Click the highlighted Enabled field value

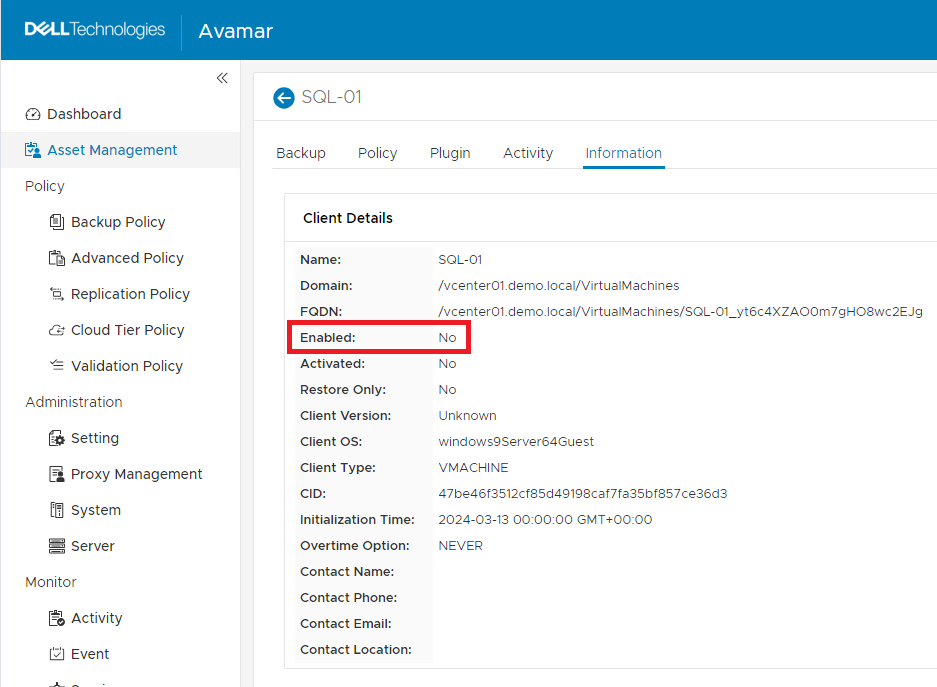pyautogui.click(x=447, y=337)
